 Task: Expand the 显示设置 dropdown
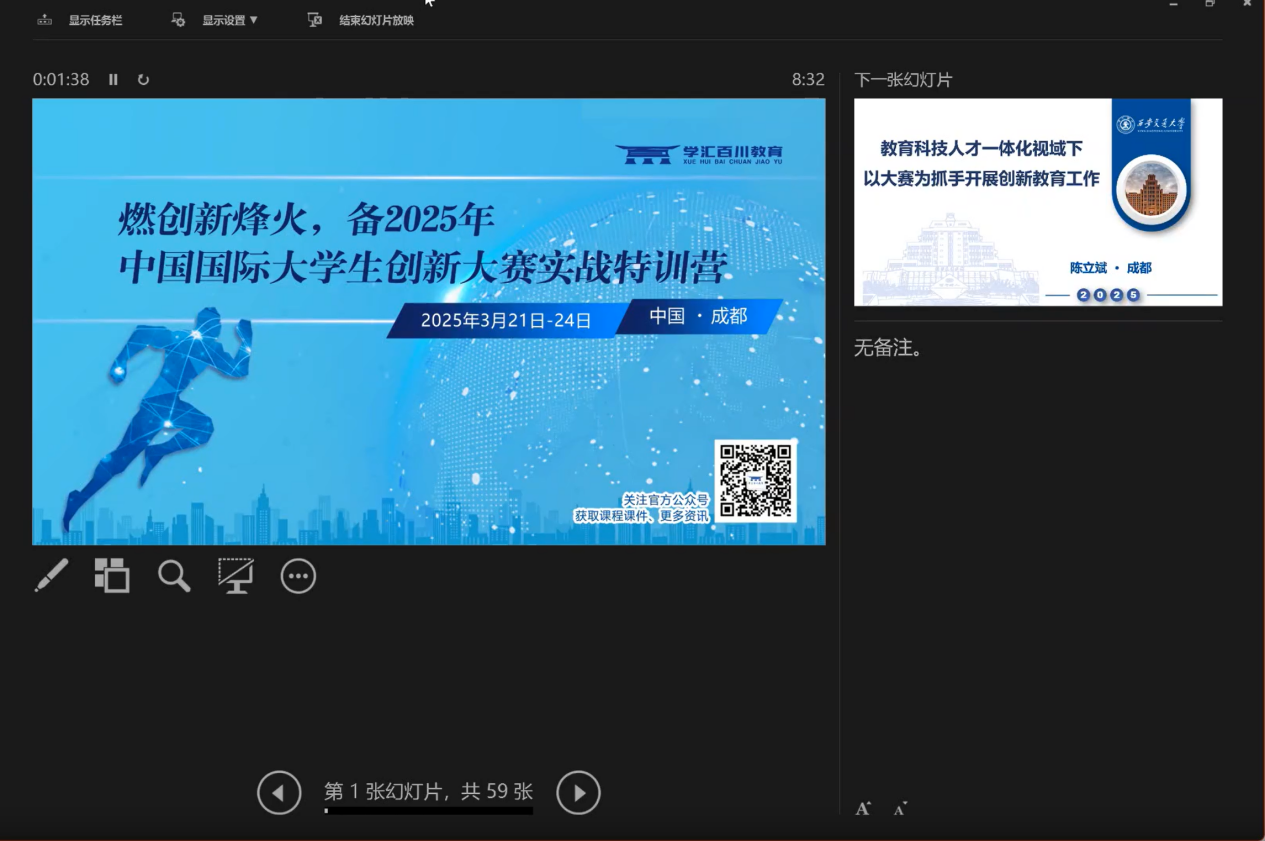[x=218, y=20]
